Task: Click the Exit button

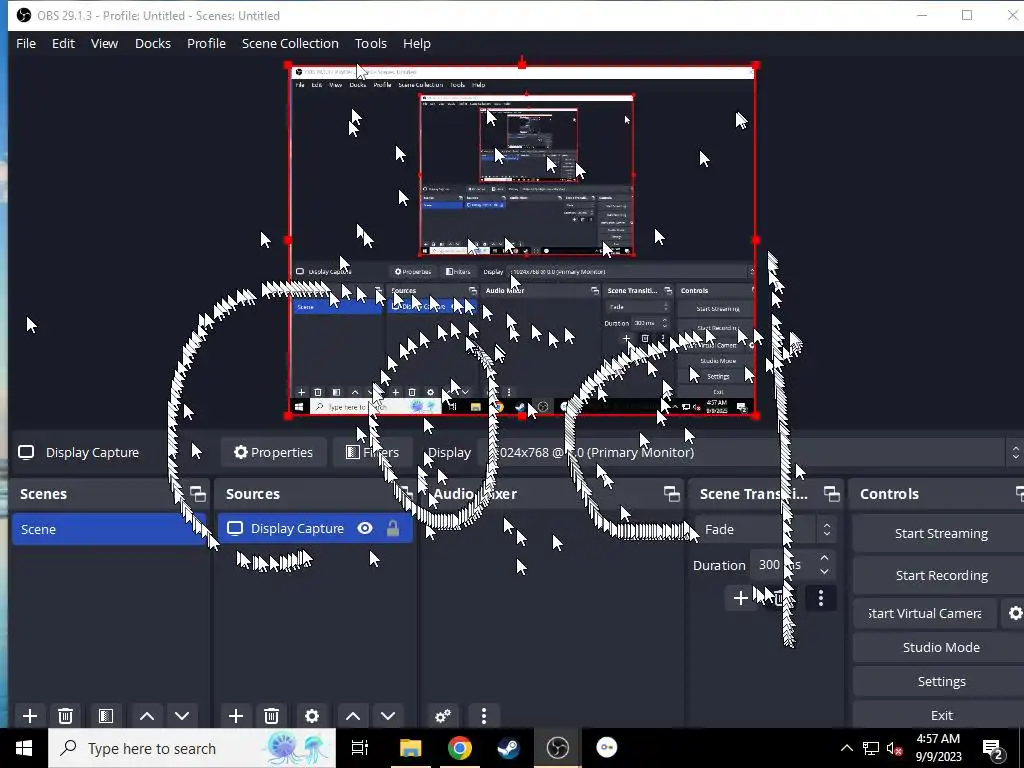Action: point(940,715)
